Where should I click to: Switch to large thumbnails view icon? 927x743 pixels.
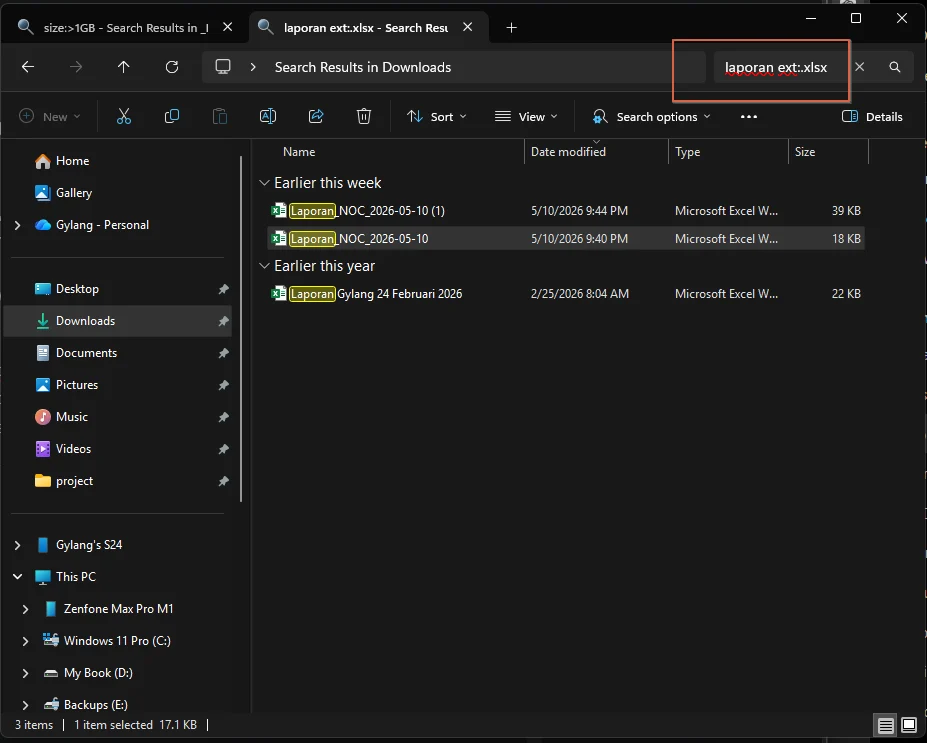[909, 725]
